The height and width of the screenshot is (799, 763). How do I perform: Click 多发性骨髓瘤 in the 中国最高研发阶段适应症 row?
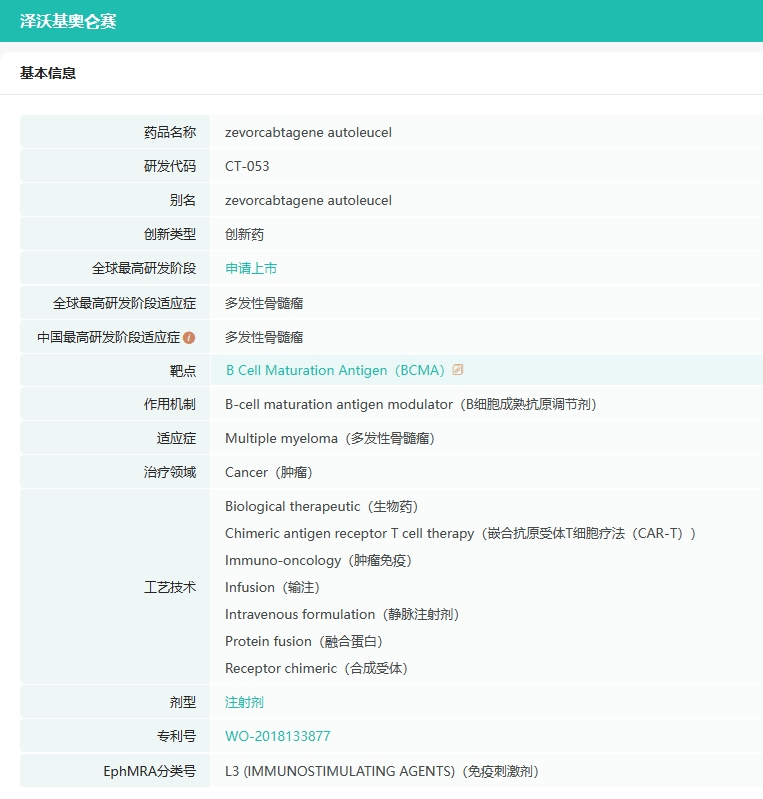[264, 337]
